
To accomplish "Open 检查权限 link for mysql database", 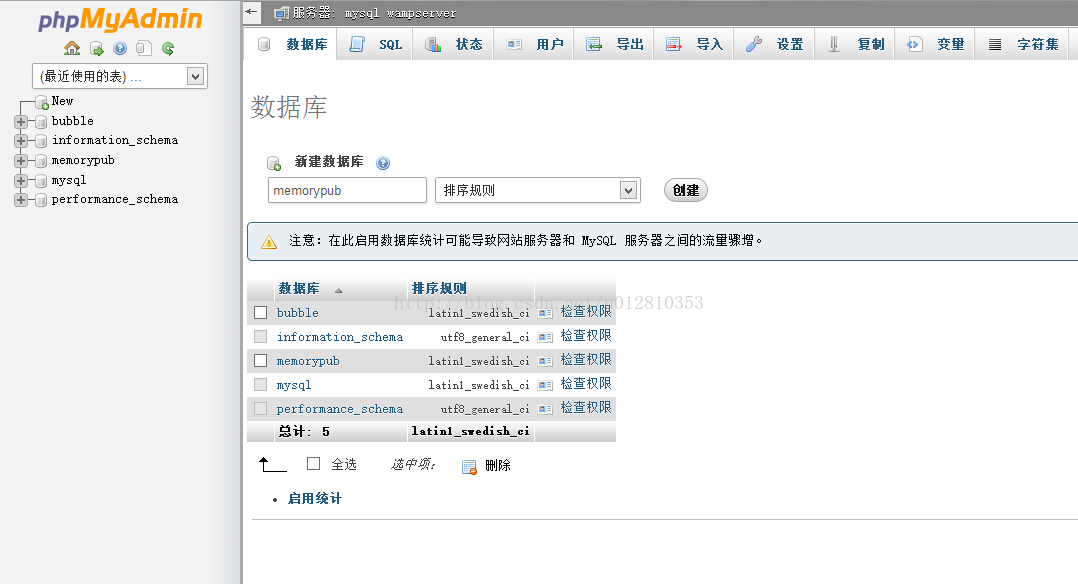I will (x=587, y=383).
